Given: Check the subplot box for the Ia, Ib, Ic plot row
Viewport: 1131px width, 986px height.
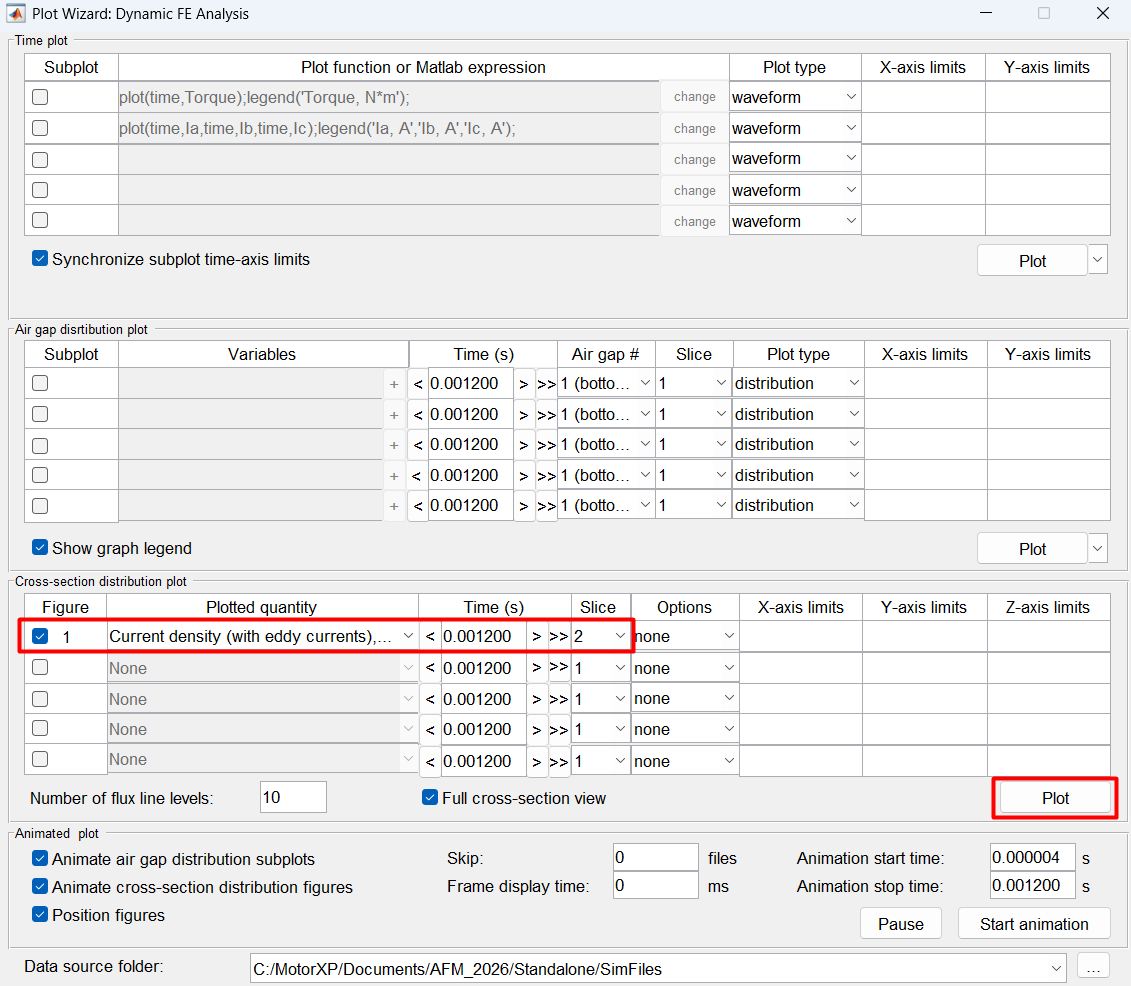Looking at the screenshot, I should (40, 128).
